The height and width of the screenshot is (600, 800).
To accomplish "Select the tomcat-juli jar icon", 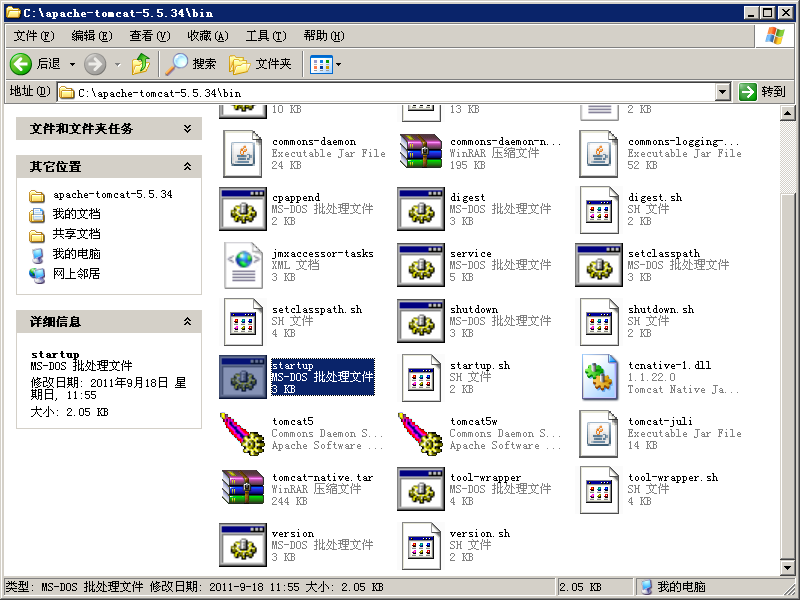I will [x=599, y=434].
